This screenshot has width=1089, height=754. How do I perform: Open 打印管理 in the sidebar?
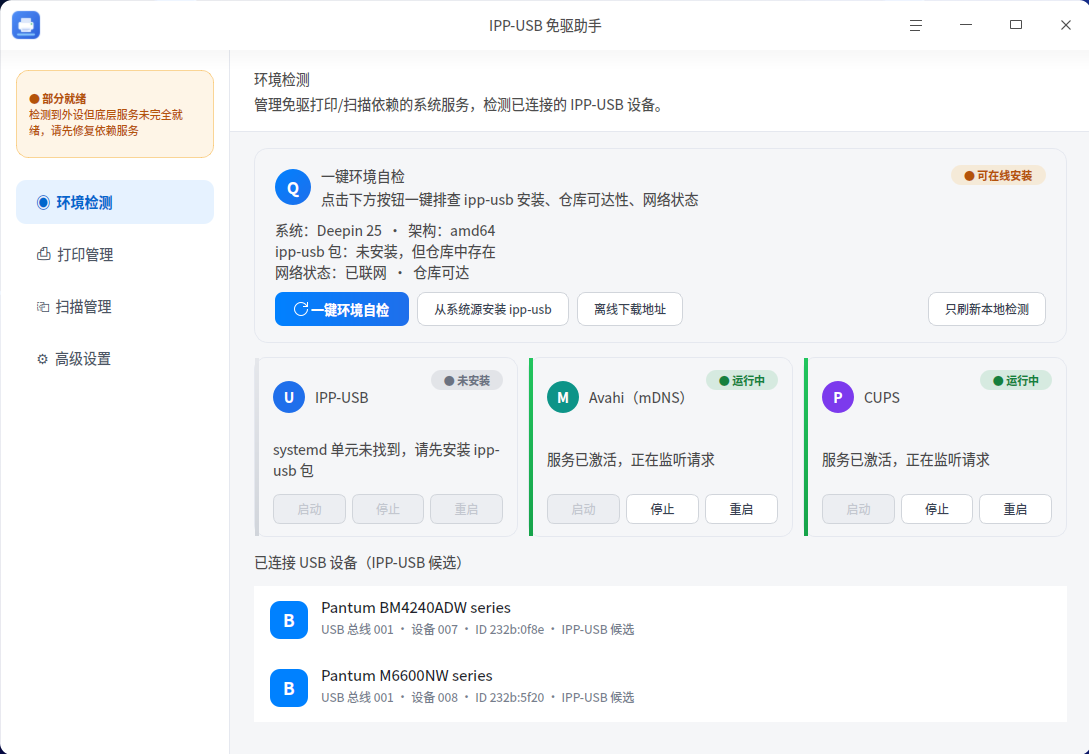115,254
